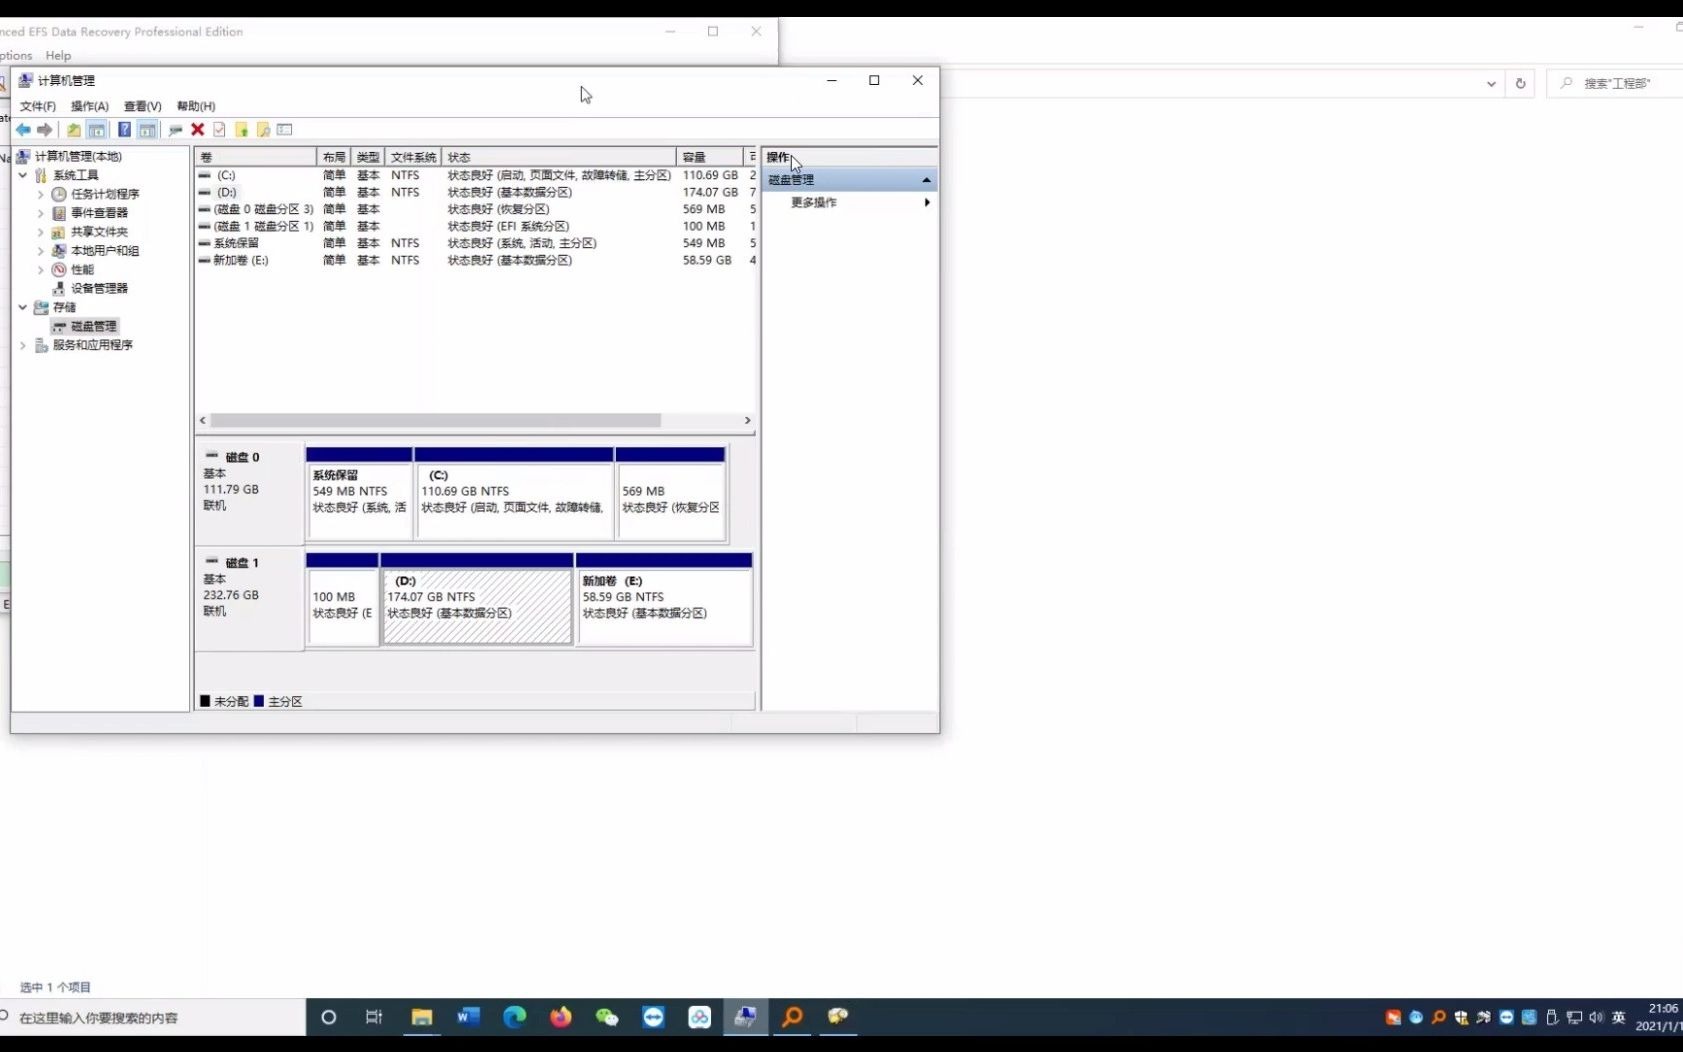Image resolution: width=1683 pixels, height=1052 pixels.
Task: Sort by the 容量 column header
Action: click(711, 157)
